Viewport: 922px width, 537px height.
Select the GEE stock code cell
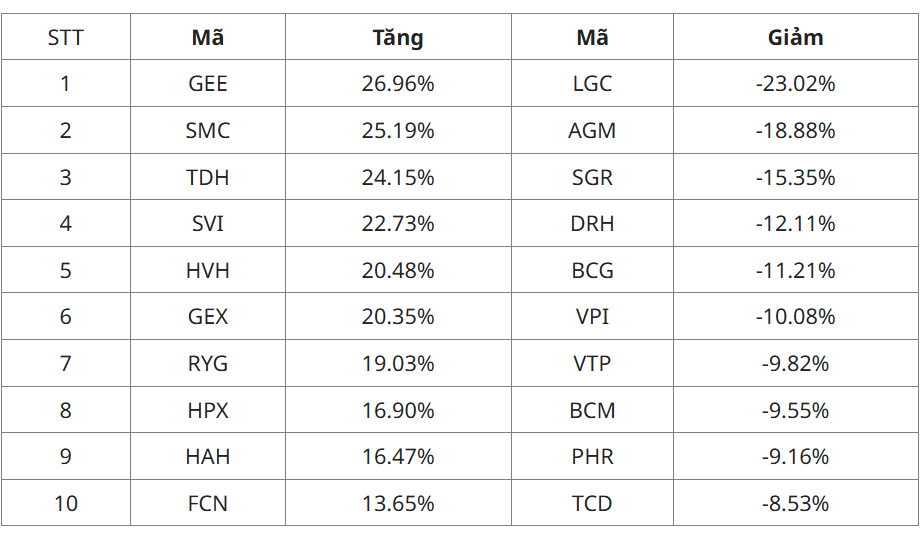[x=208, y=84]
